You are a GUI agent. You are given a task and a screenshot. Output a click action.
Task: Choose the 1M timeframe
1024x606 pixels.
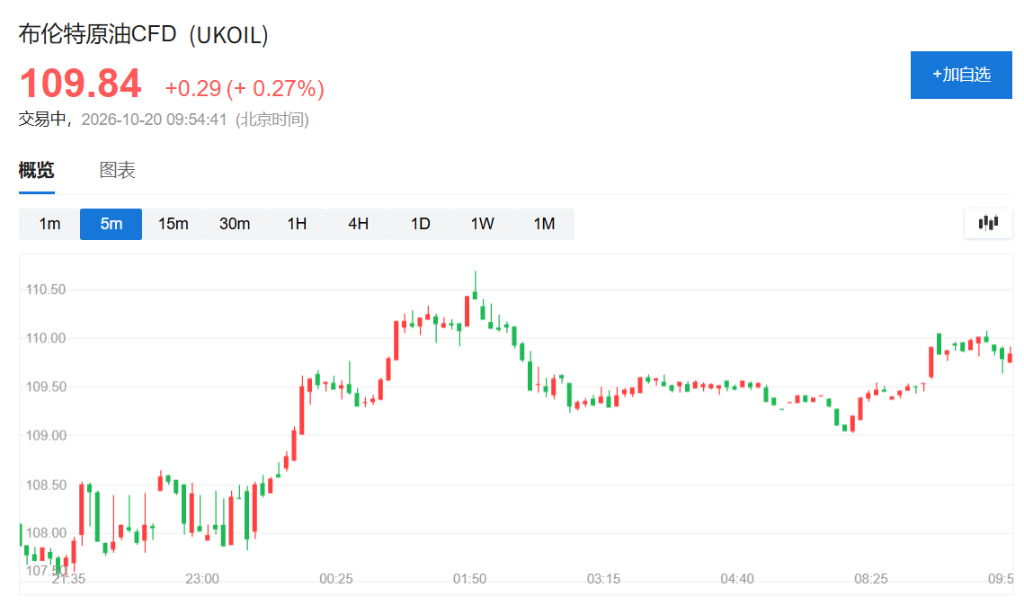[x=544, y=224]
